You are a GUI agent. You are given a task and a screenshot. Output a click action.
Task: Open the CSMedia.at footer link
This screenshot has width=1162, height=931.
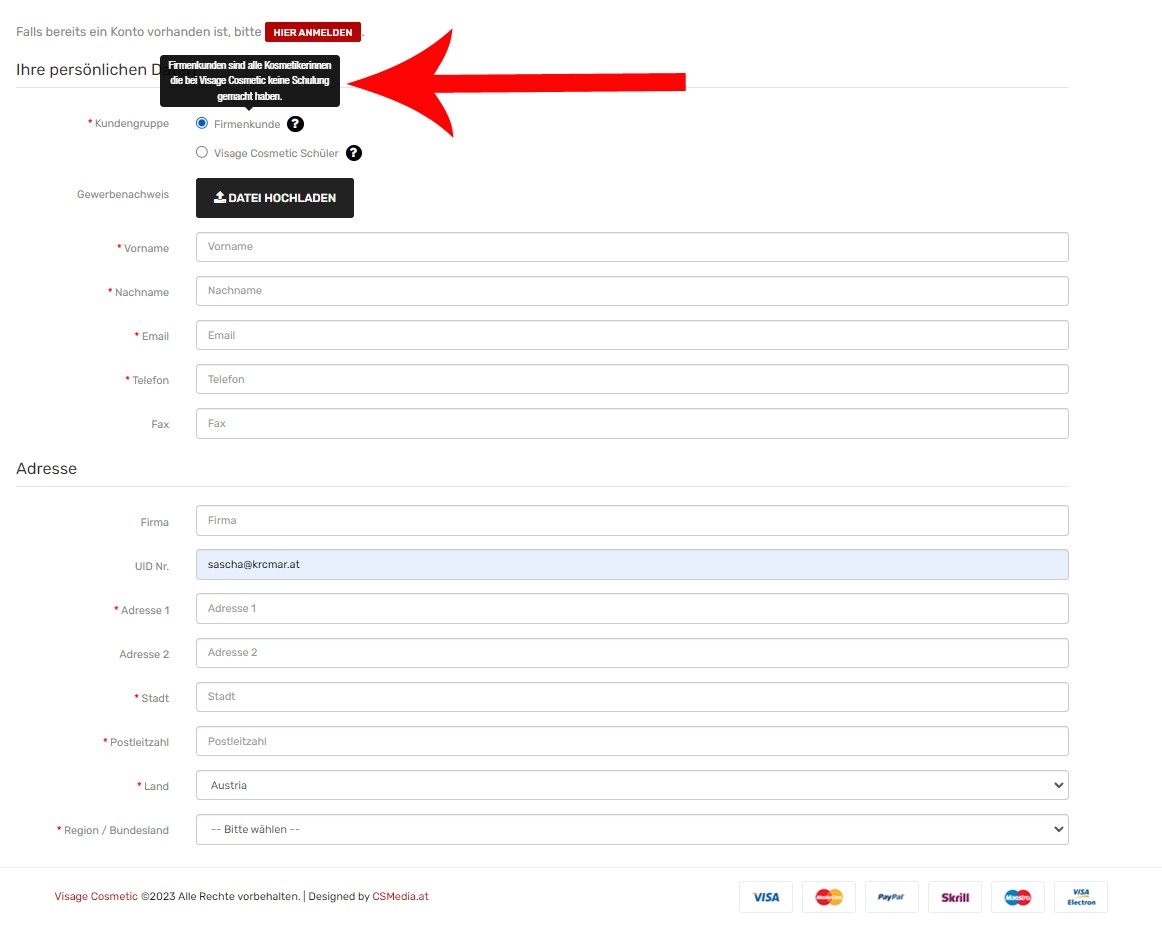pos(400,896)
